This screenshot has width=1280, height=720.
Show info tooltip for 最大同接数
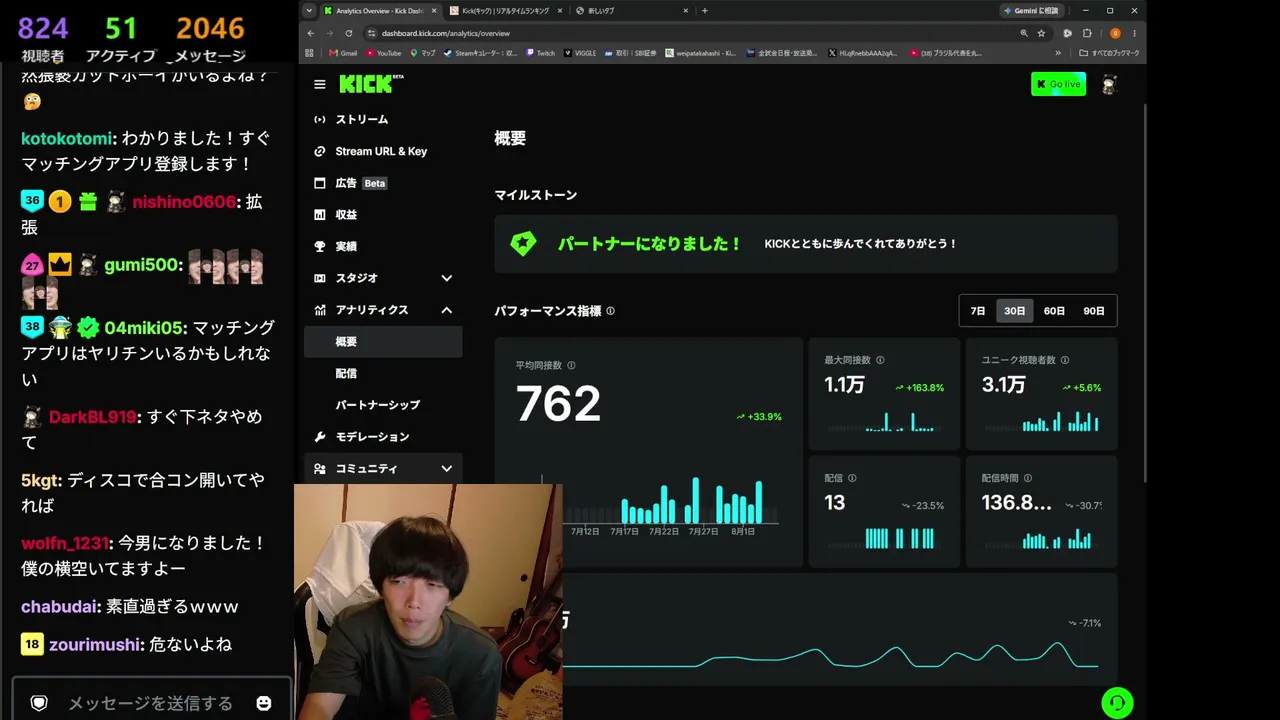pos(880,360)
